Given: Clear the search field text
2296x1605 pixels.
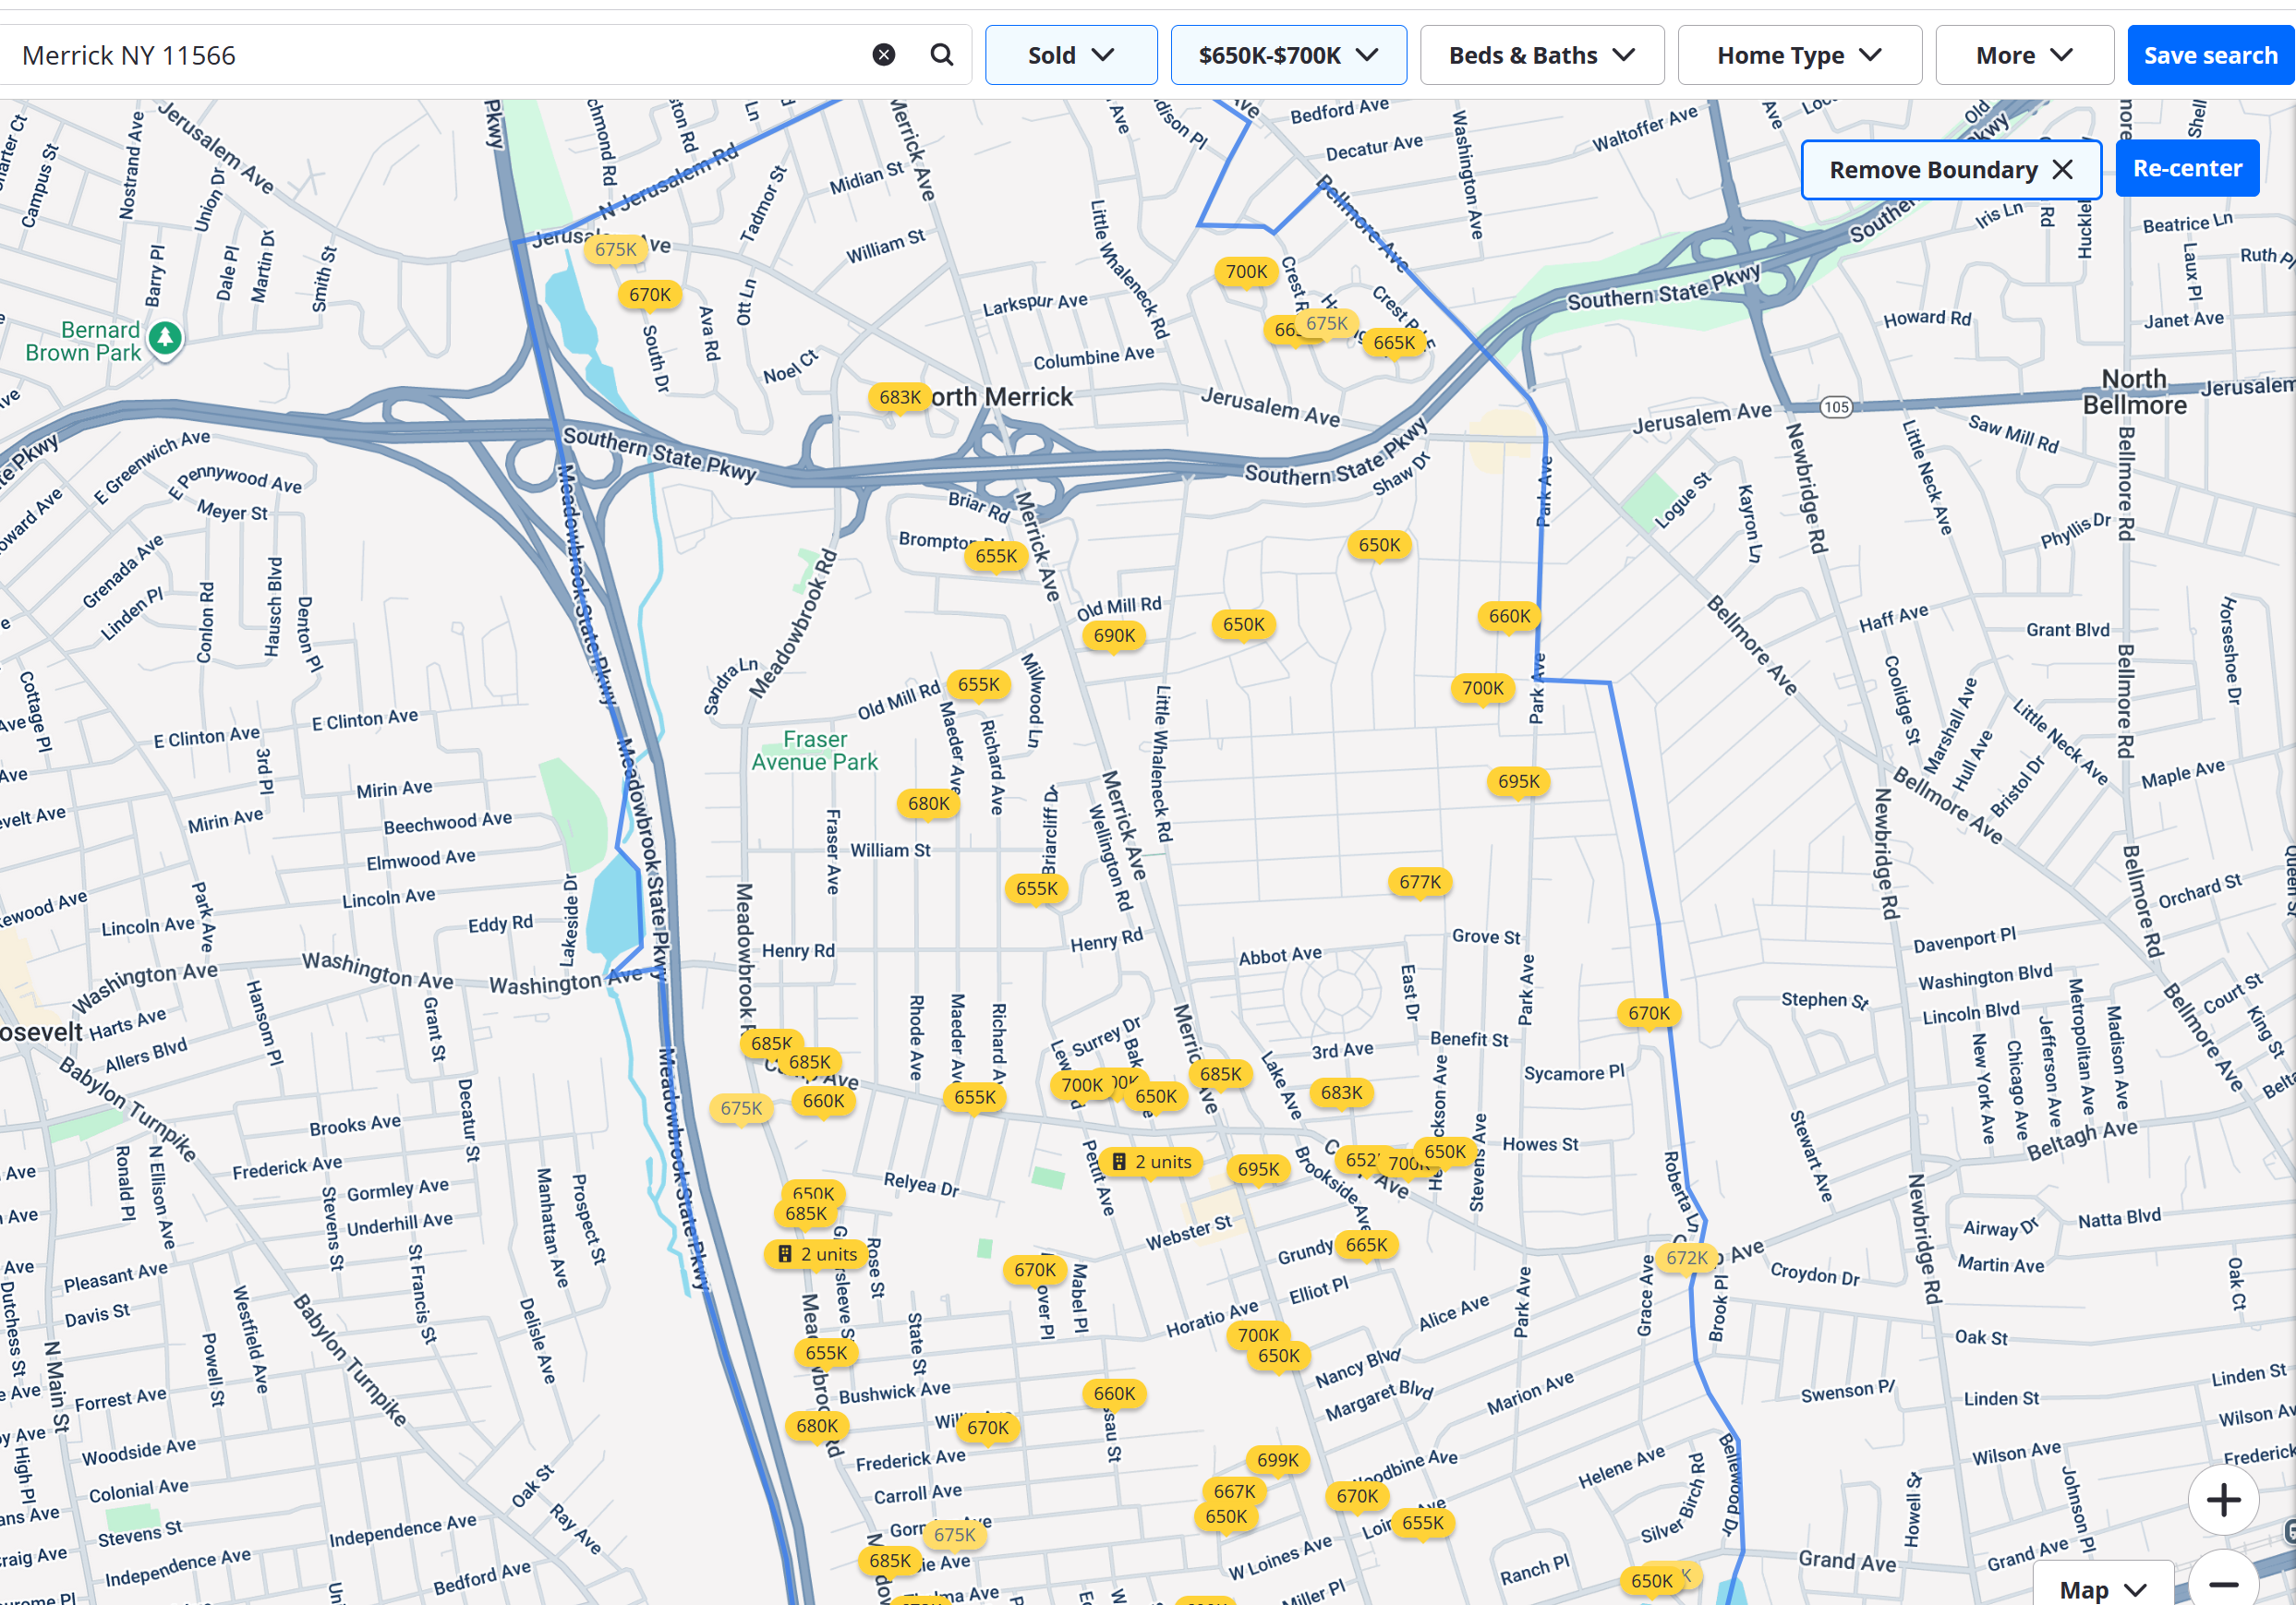Looking at the screenshot, I should (883, 55).
